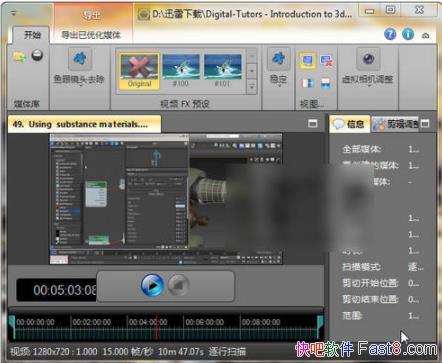Click the blue info icon
The width and height of the screenshot is (442, 363).
pyautogui.click(x=408, y=34)
